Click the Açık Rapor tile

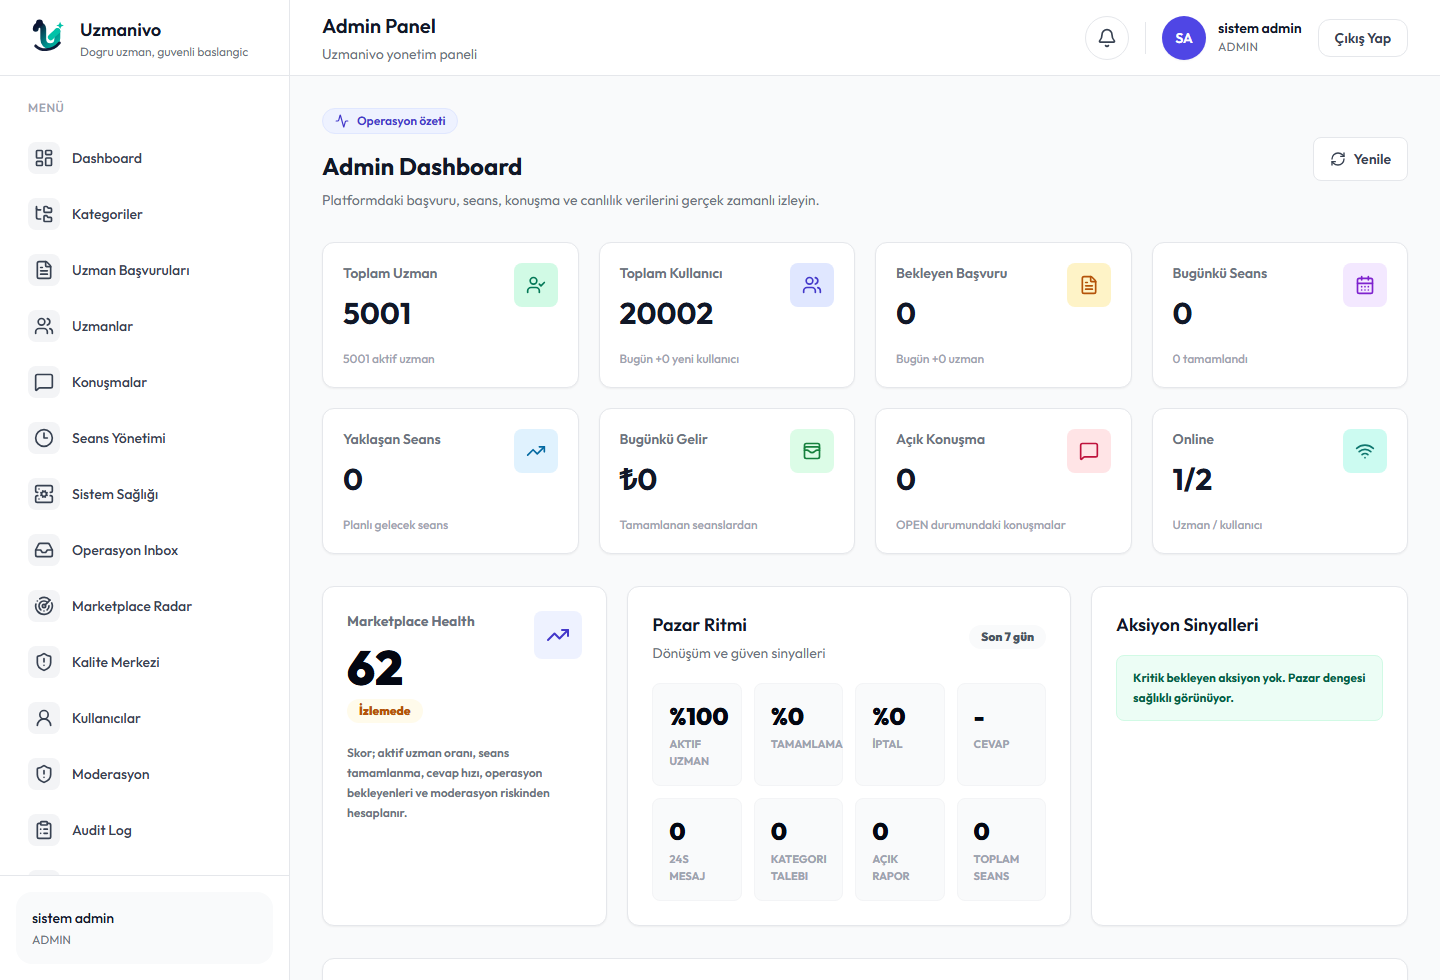point(900,849)
